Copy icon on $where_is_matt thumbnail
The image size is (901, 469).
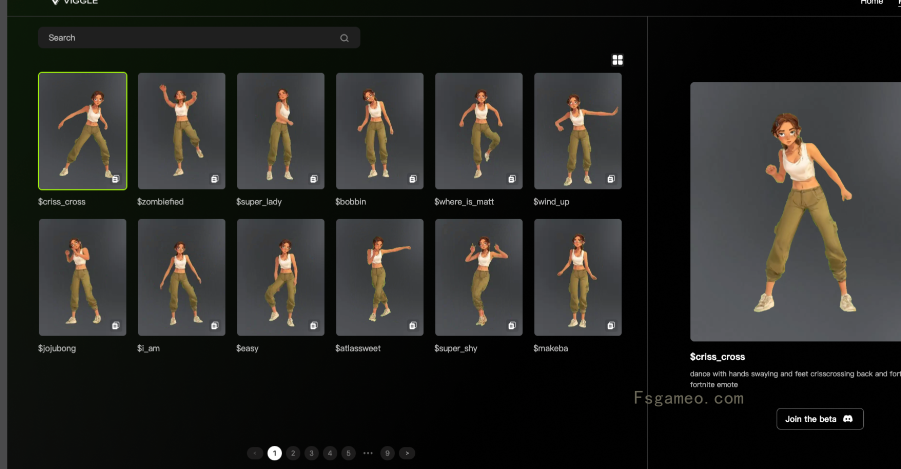coord(512,179)
